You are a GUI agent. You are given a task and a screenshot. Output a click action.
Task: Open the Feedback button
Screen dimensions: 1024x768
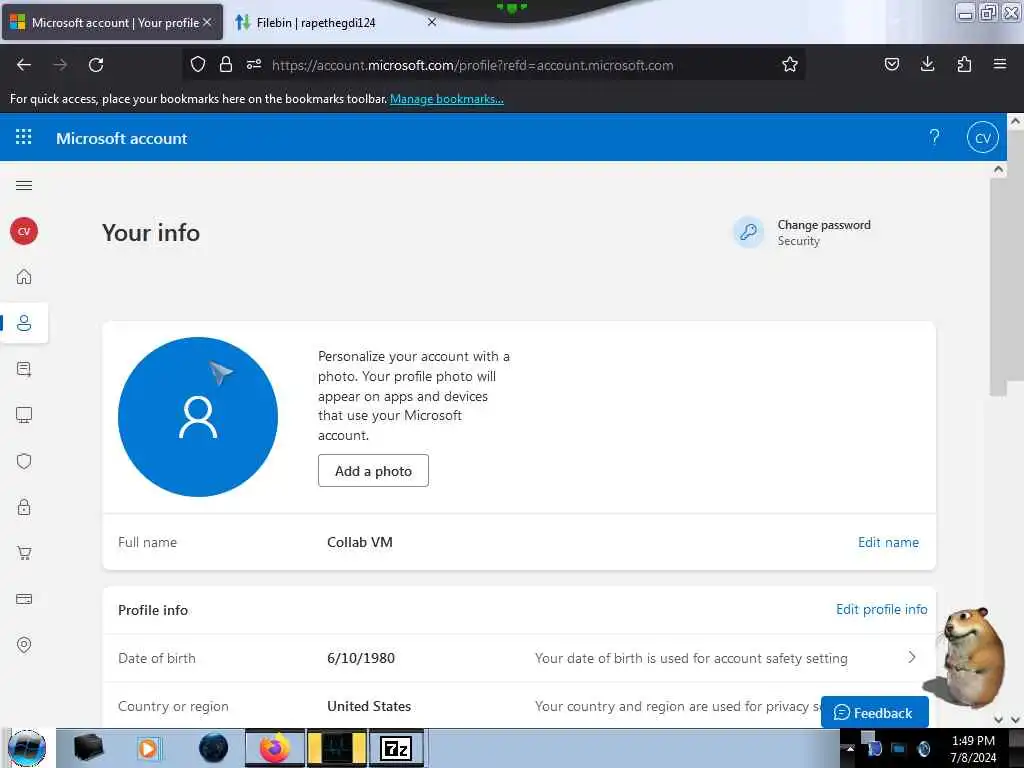(x=874, y=712)
